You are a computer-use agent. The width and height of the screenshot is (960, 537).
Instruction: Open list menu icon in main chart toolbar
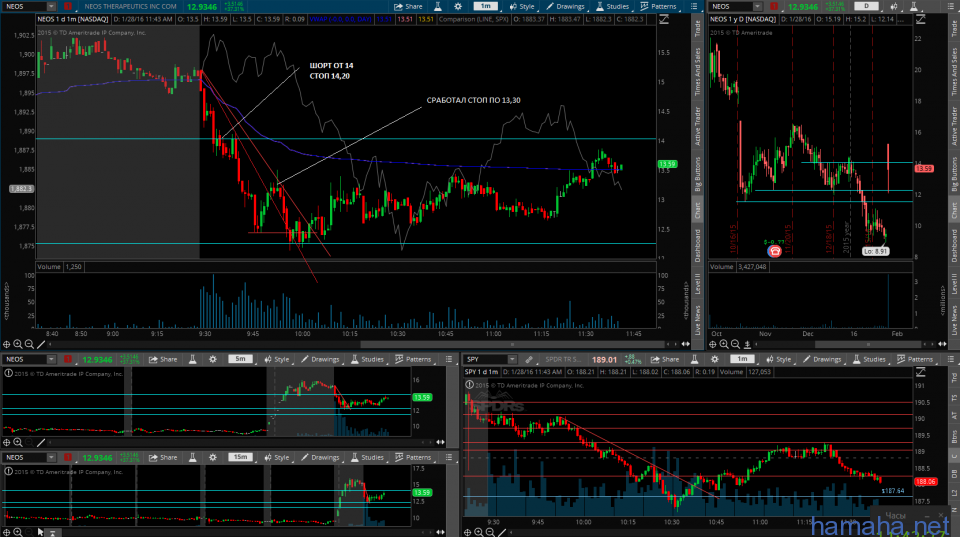694,6
